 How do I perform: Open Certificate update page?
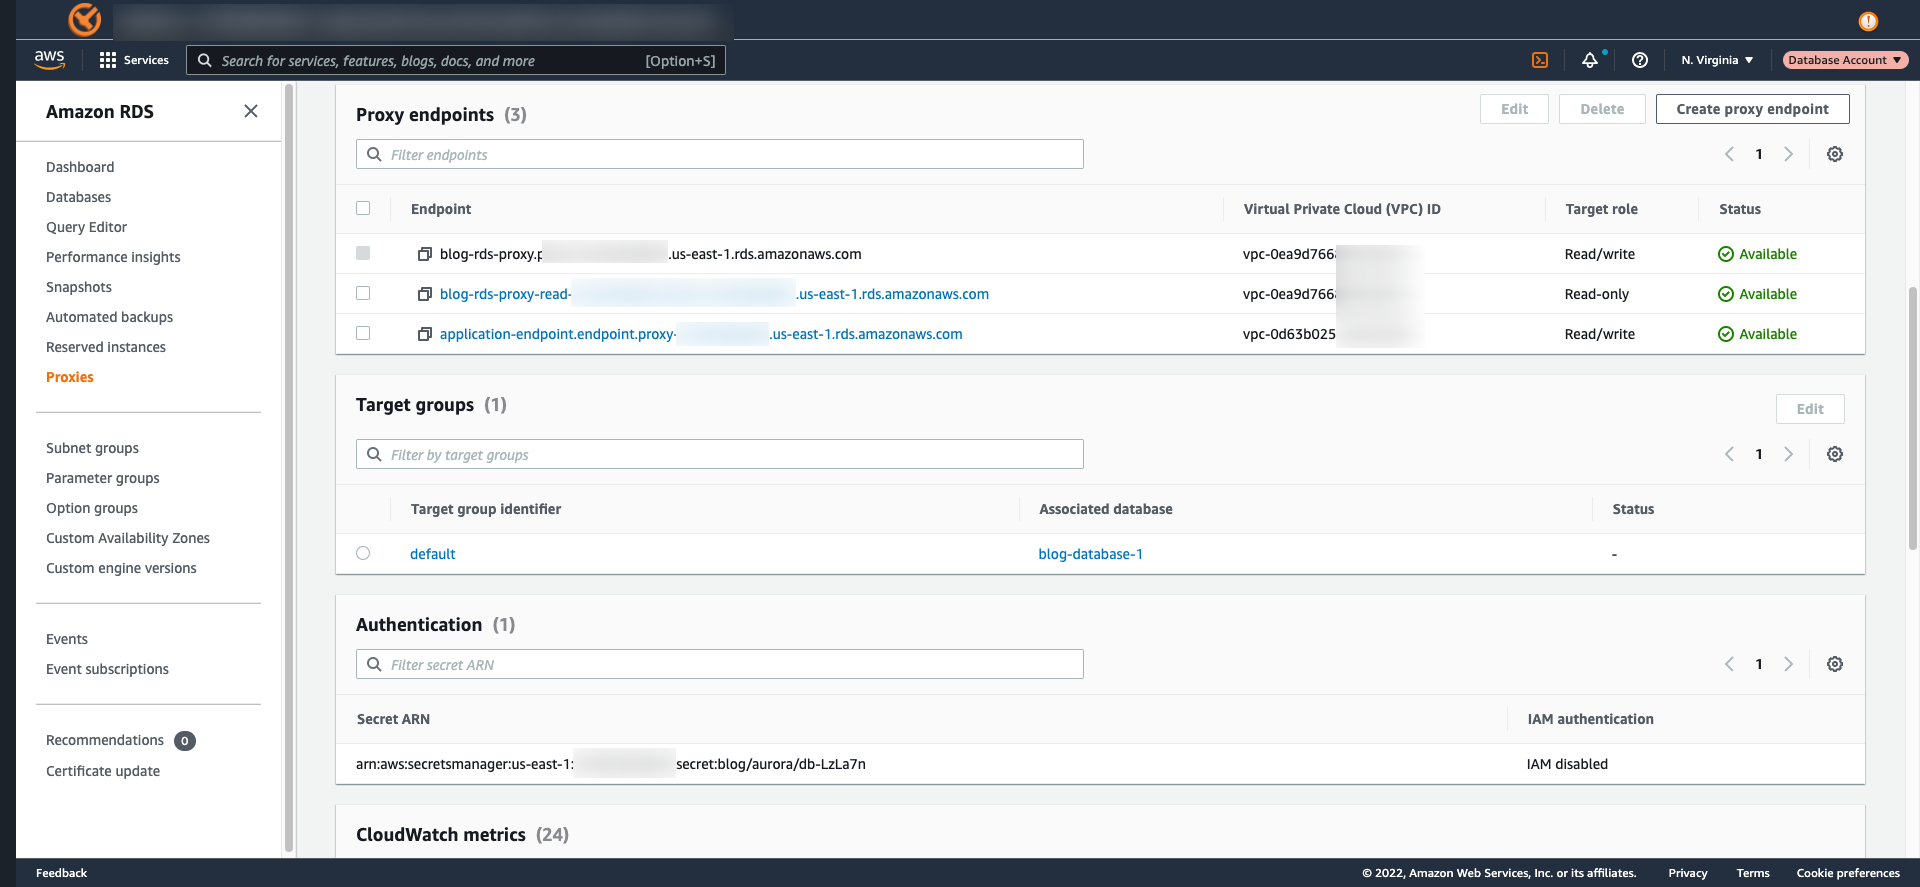[103, 771]
